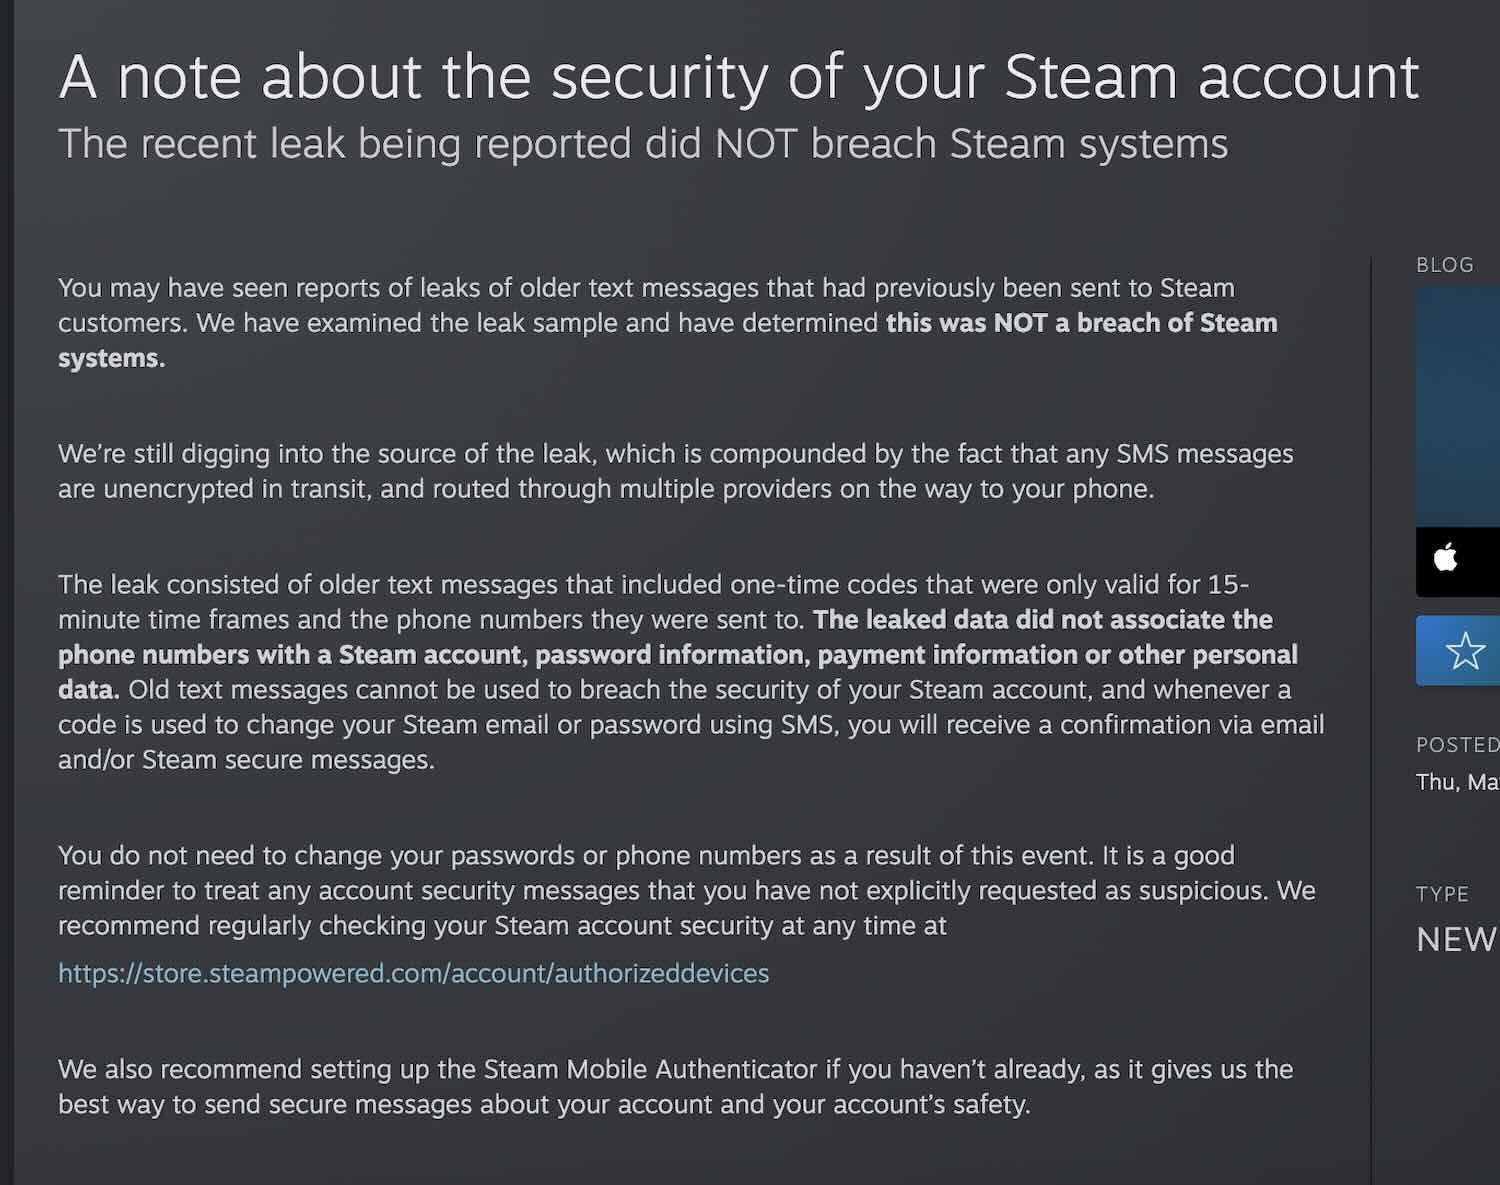This screenshot has width=1500, height=1185.
Task: Click paragraph beginning 'We're still digging'
Action: click(676, 471)
